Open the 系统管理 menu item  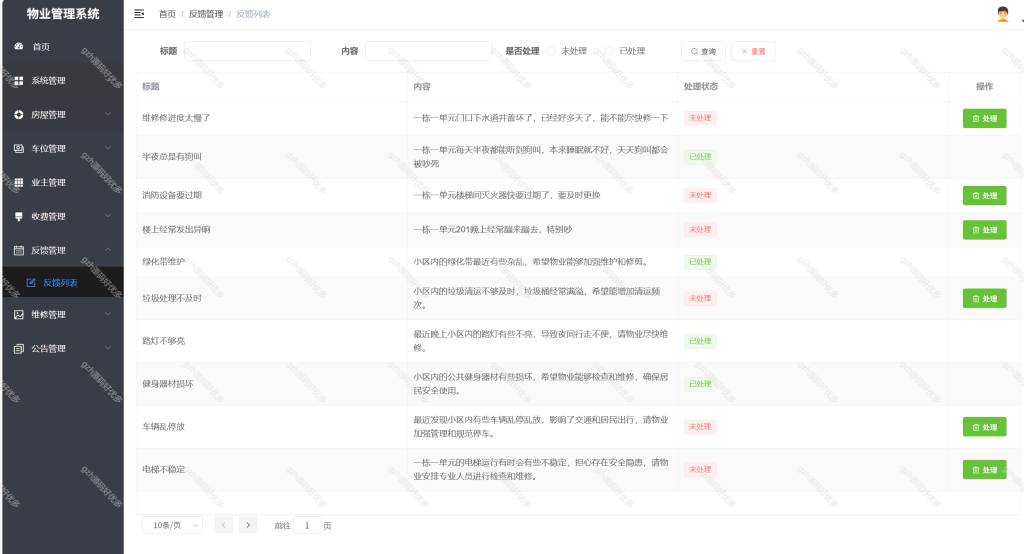(x=63, y=80)
